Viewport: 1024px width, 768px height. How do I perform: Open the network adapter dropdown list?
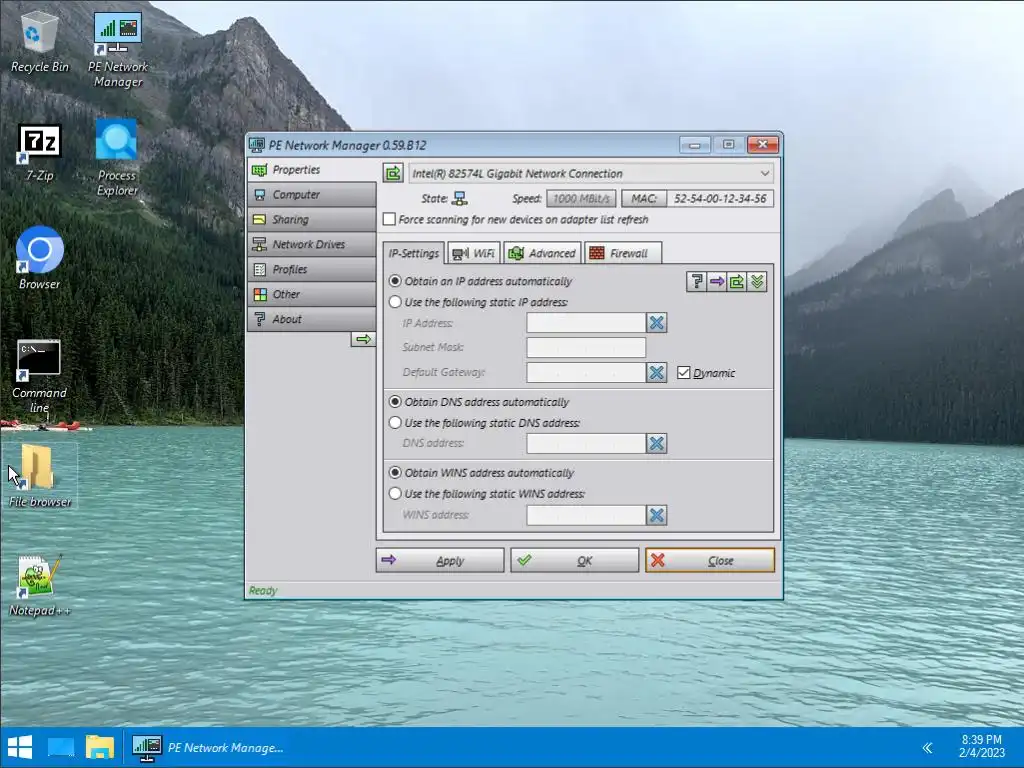592,174
